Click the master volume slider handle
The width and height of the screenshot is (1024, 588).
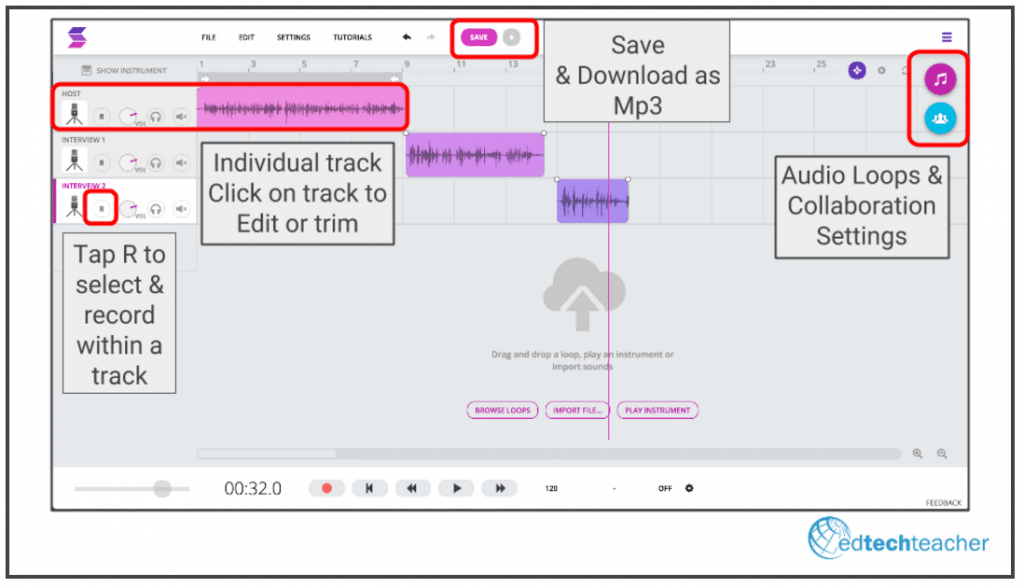(x=161, y=488)
